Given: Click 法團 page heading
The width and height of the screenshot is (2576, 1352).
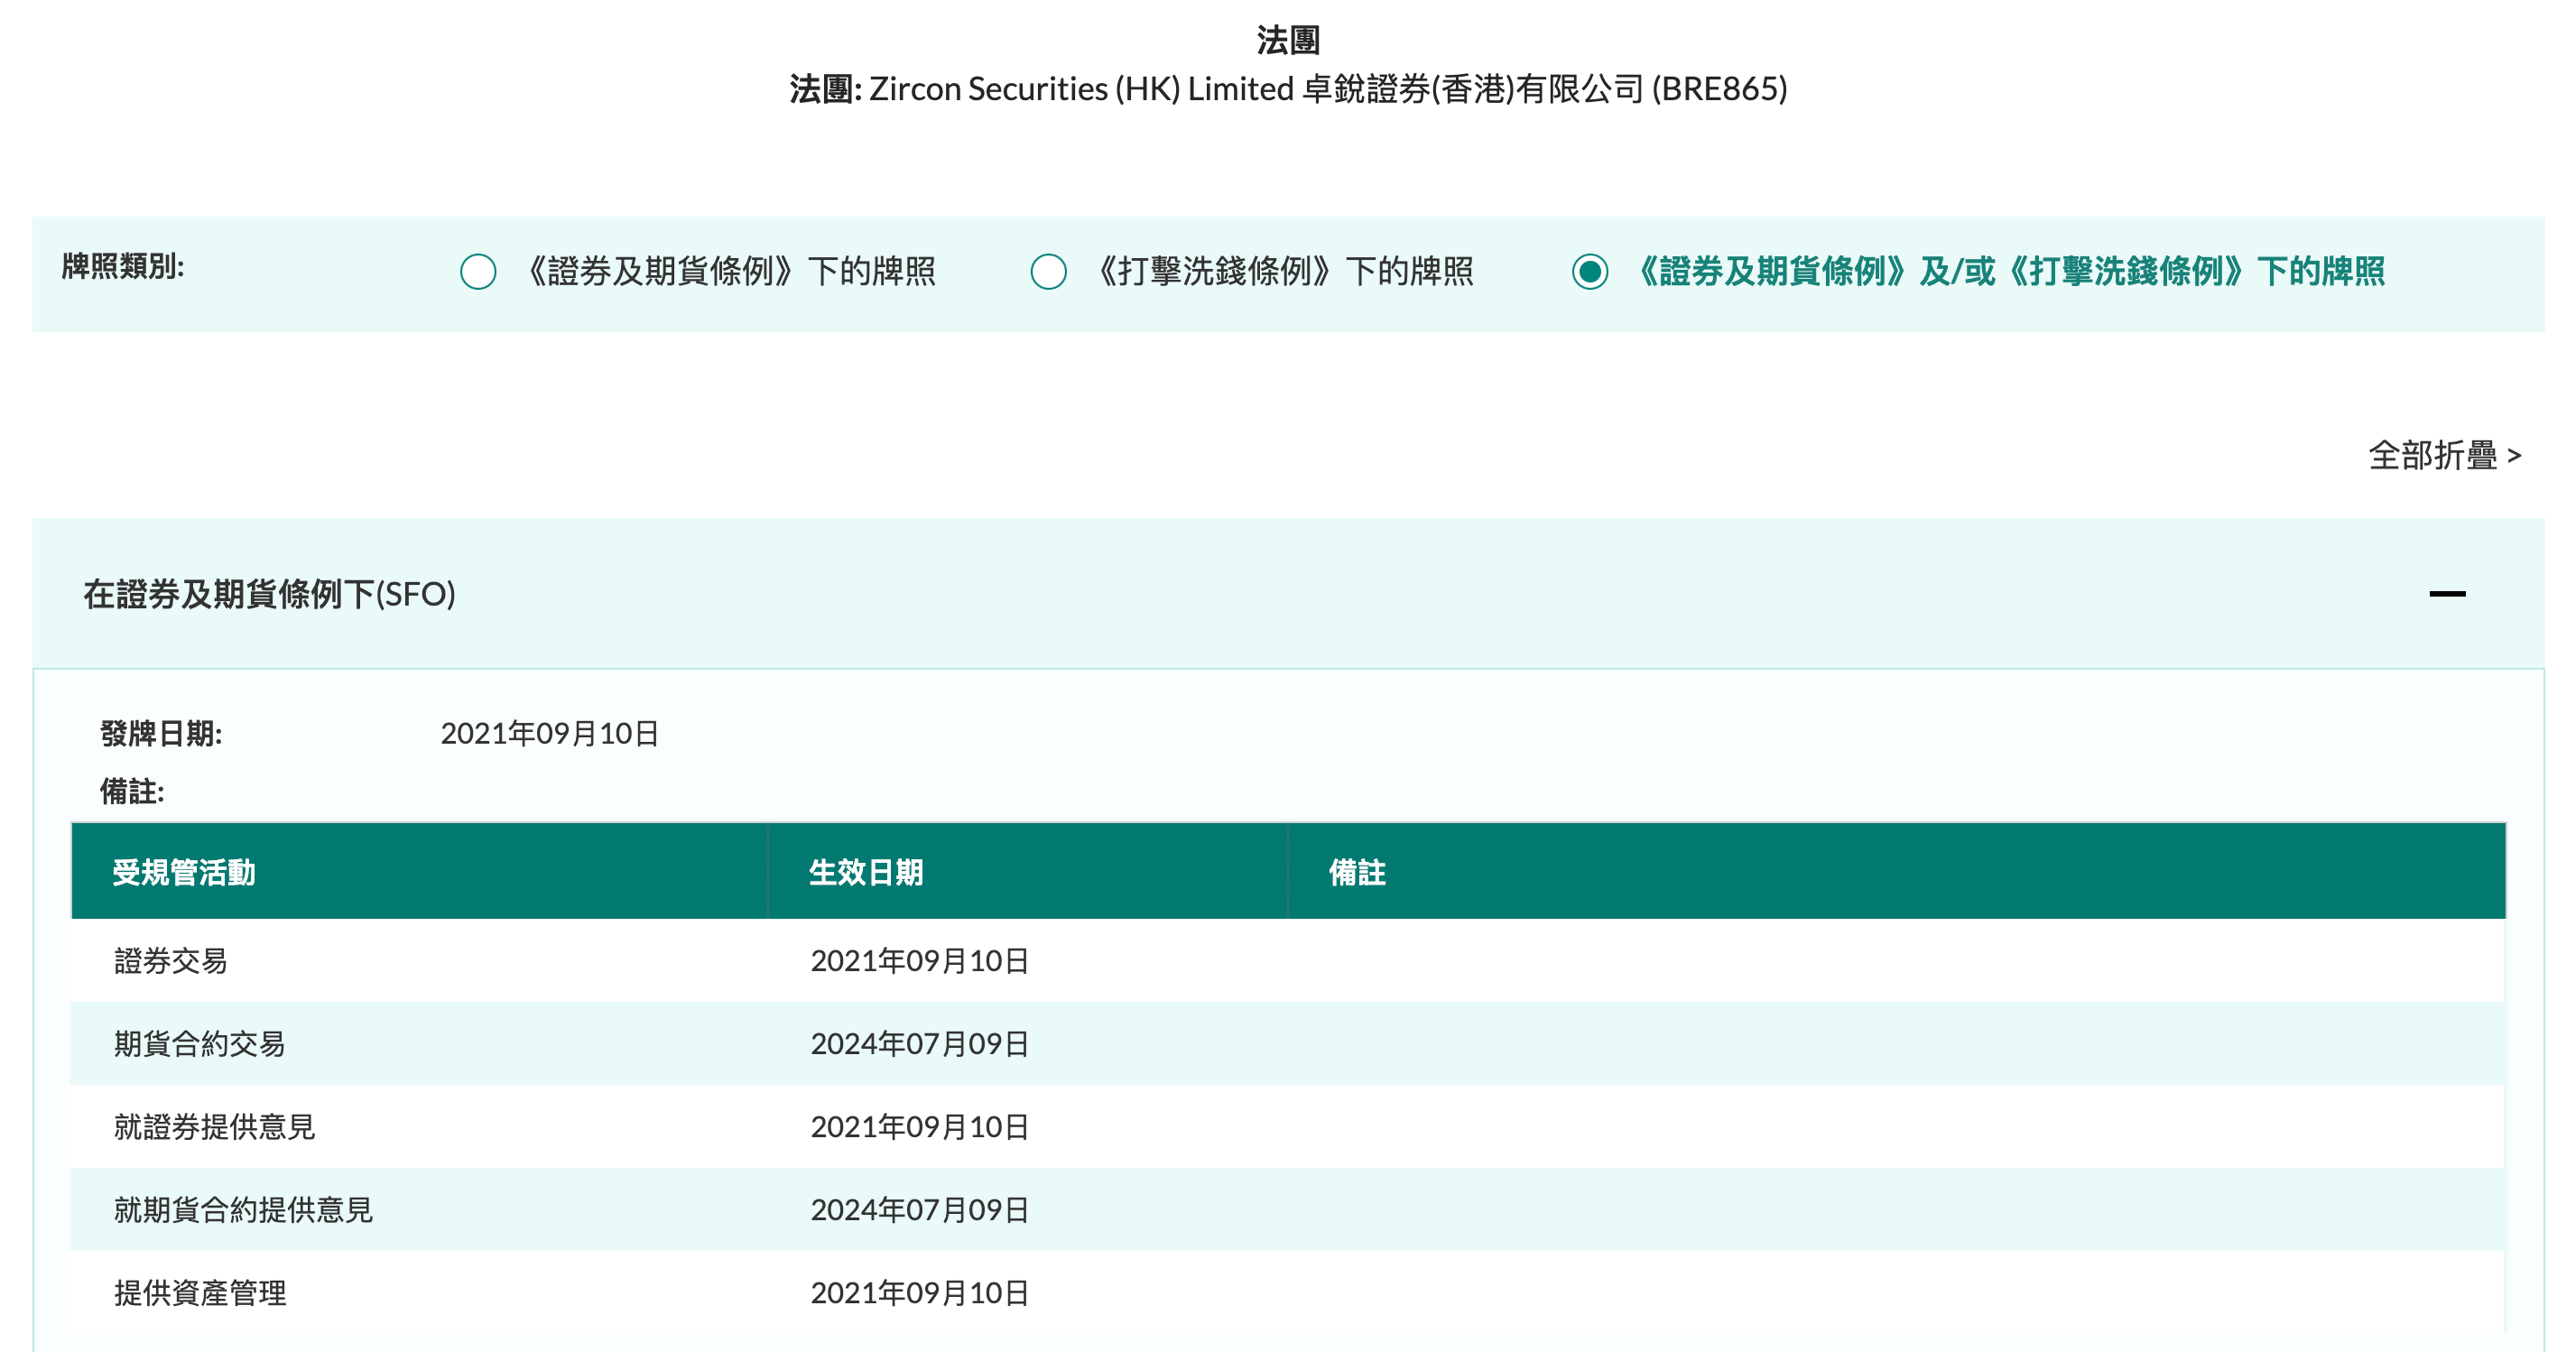Looking at the screenshot, I should point(1288,40).
